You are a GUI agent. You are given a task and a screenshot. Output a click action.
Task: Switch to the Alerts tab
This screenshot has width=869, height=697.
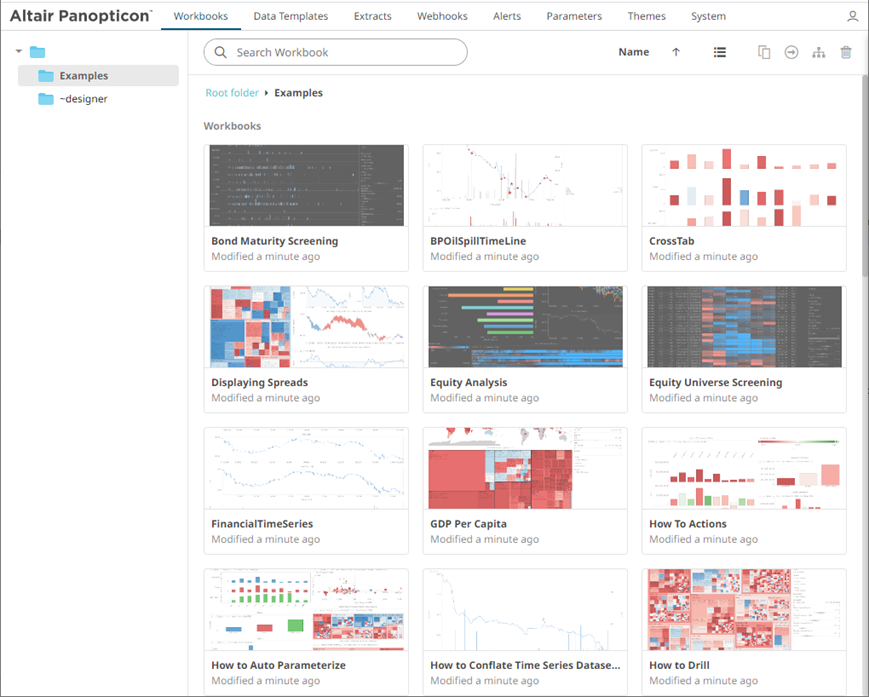pyautogui.click(x=506, y=17)
